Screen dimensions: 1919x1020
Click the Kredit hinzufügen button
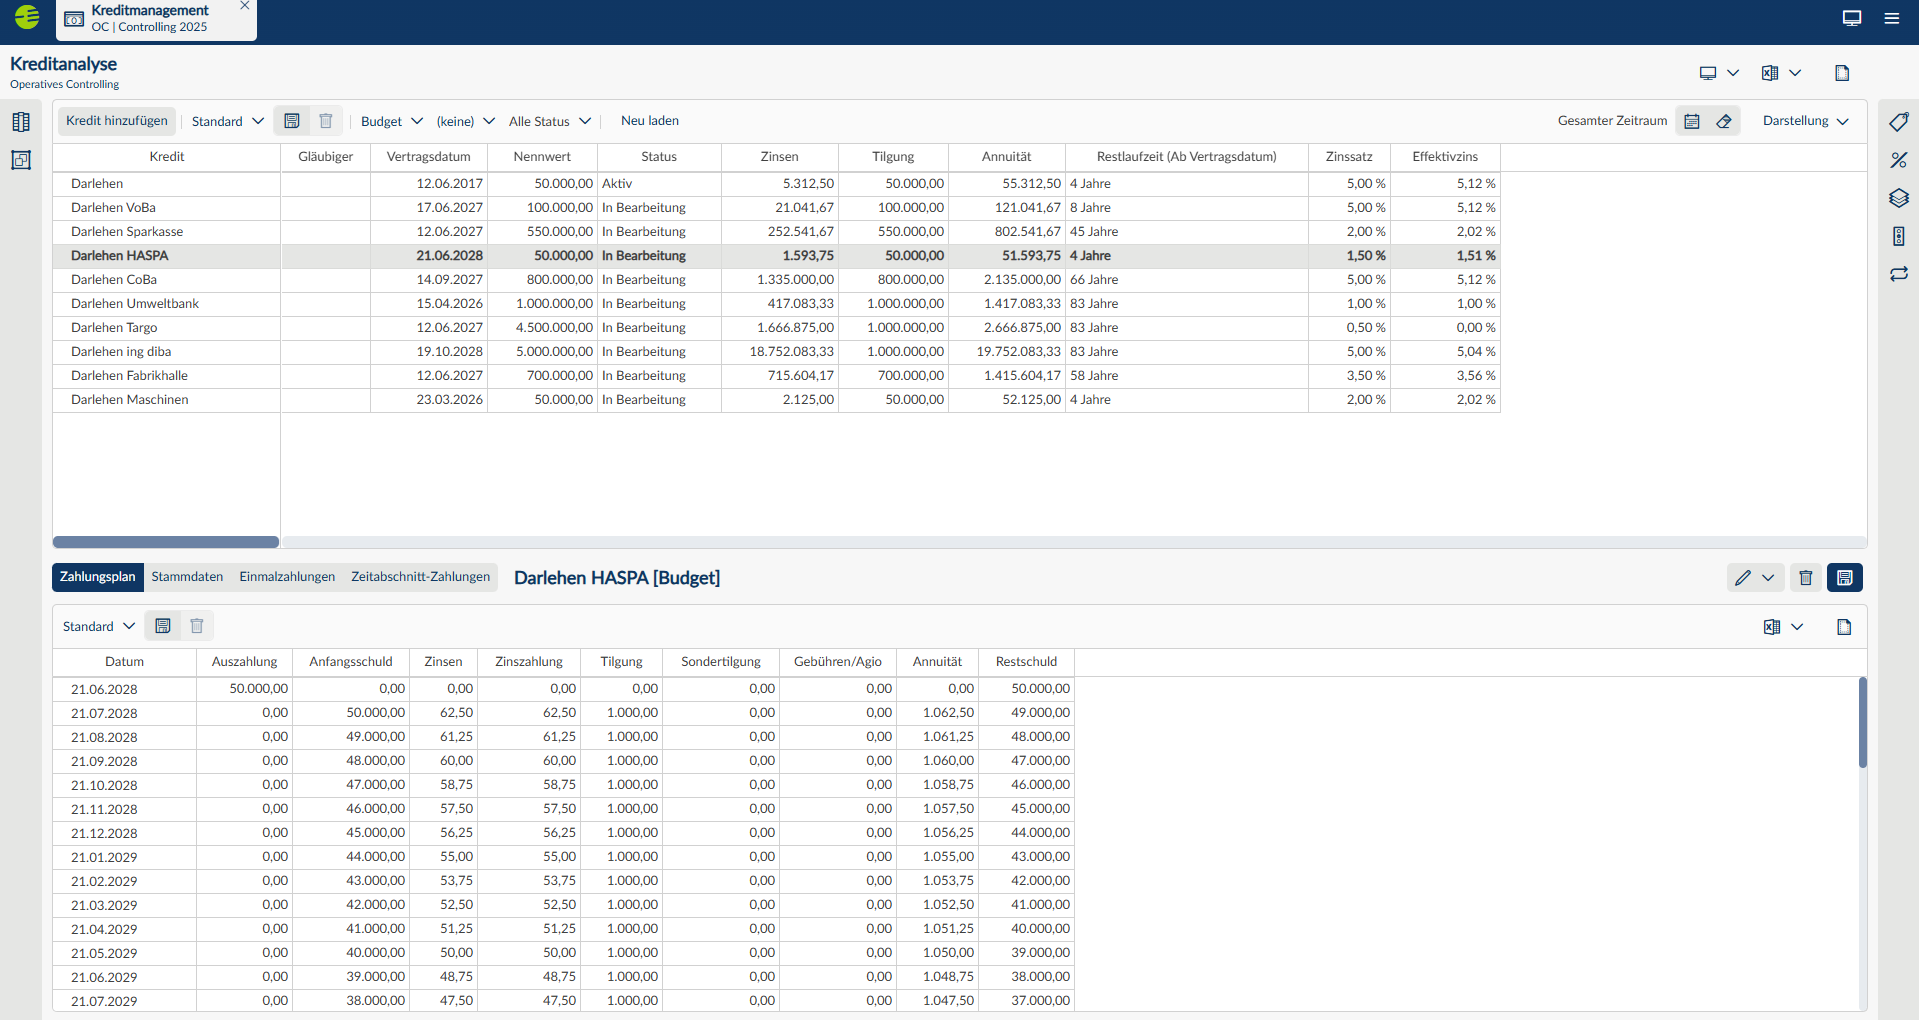click(x=117, y=121)
